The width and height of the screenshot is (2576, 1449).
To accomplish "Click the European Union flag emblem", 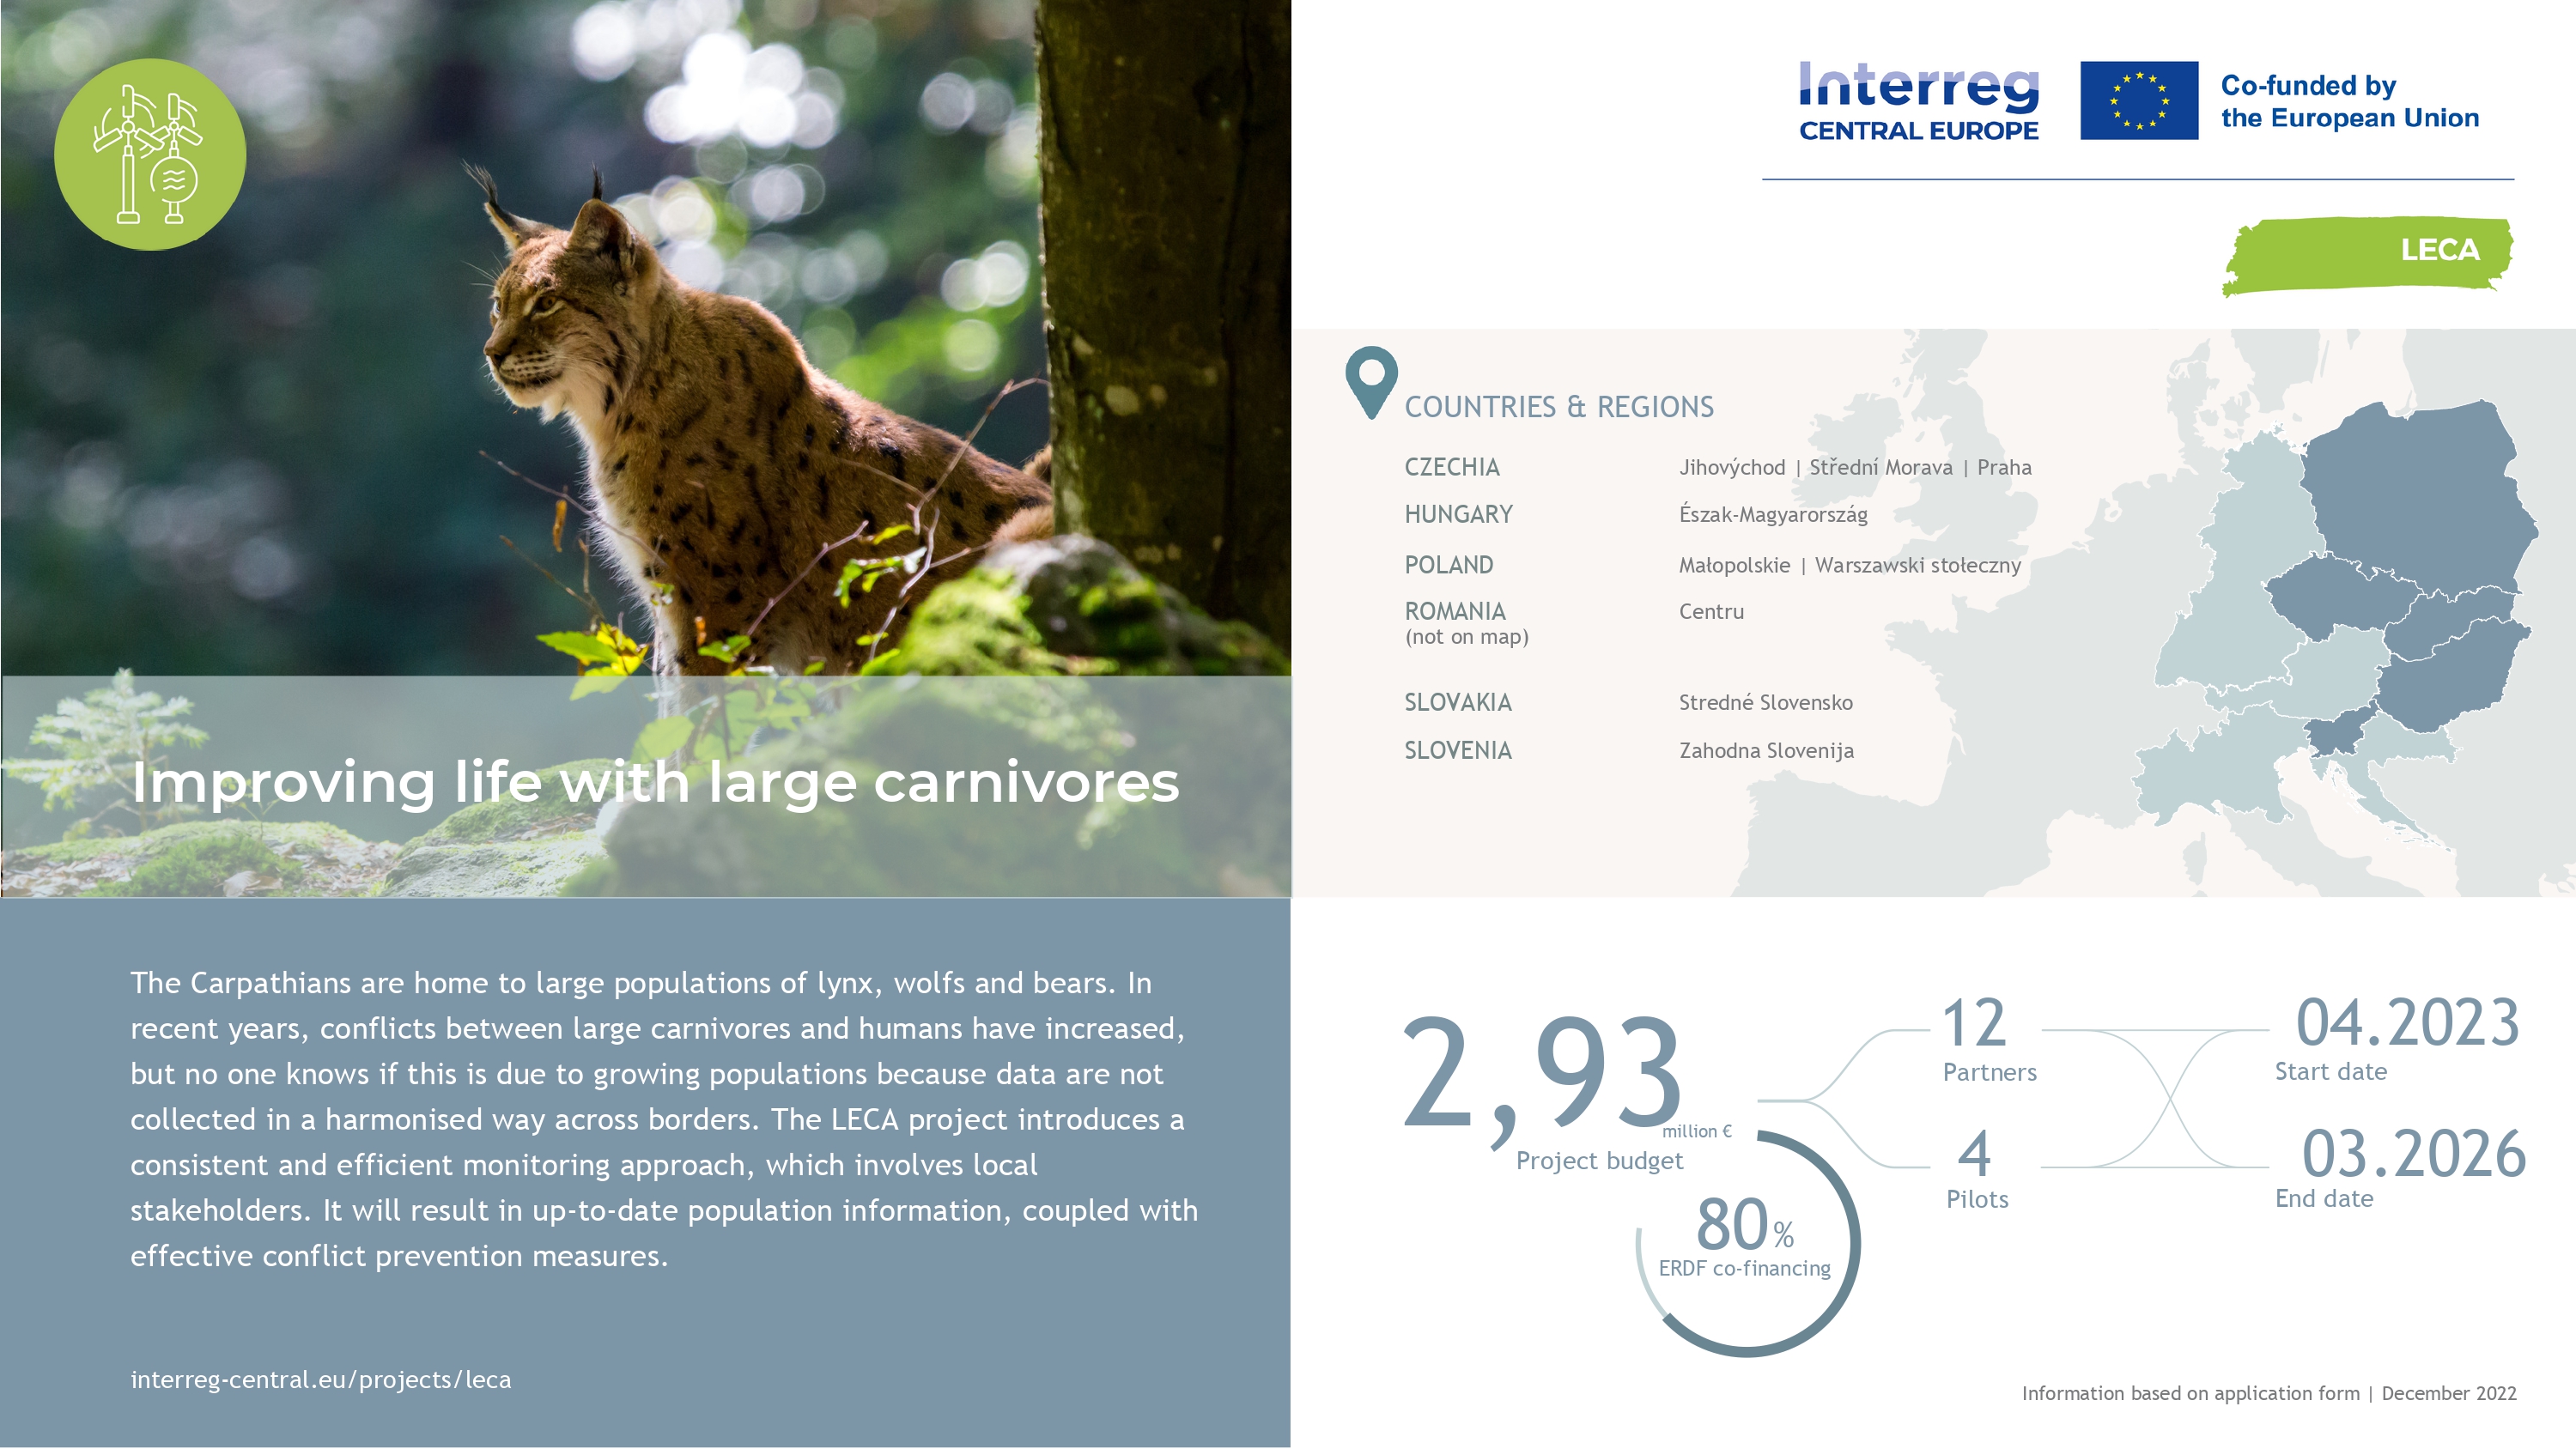I will pyautogui.click(x=2139, y=100).
